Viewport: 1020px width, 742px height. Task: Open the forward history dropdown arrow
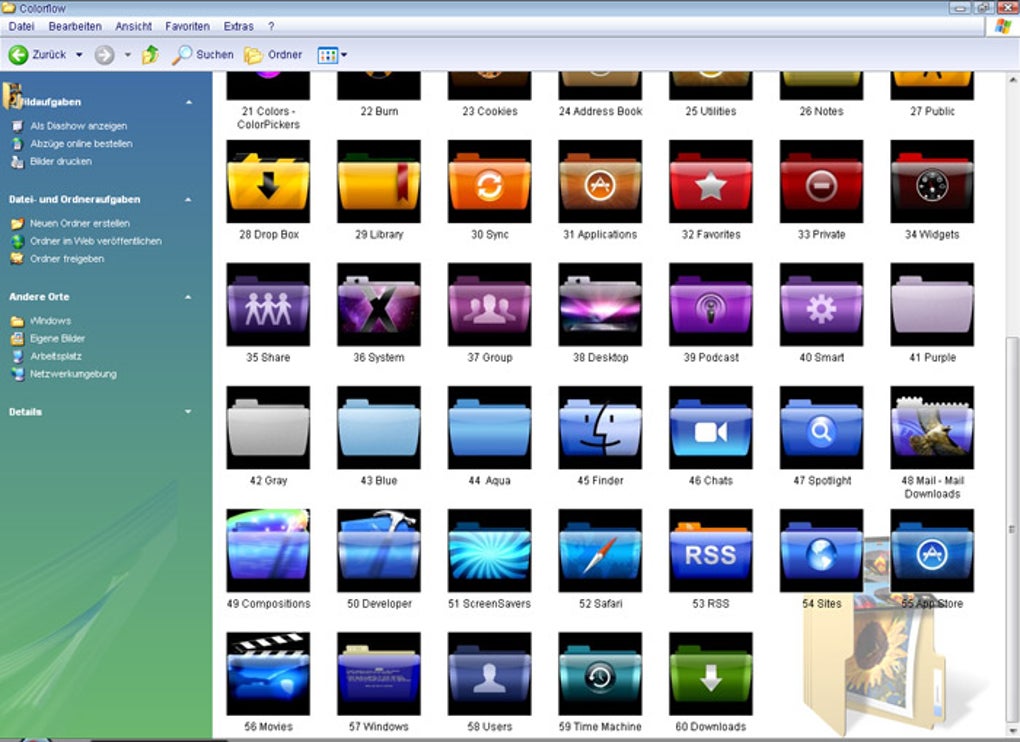tap(128, 55)
